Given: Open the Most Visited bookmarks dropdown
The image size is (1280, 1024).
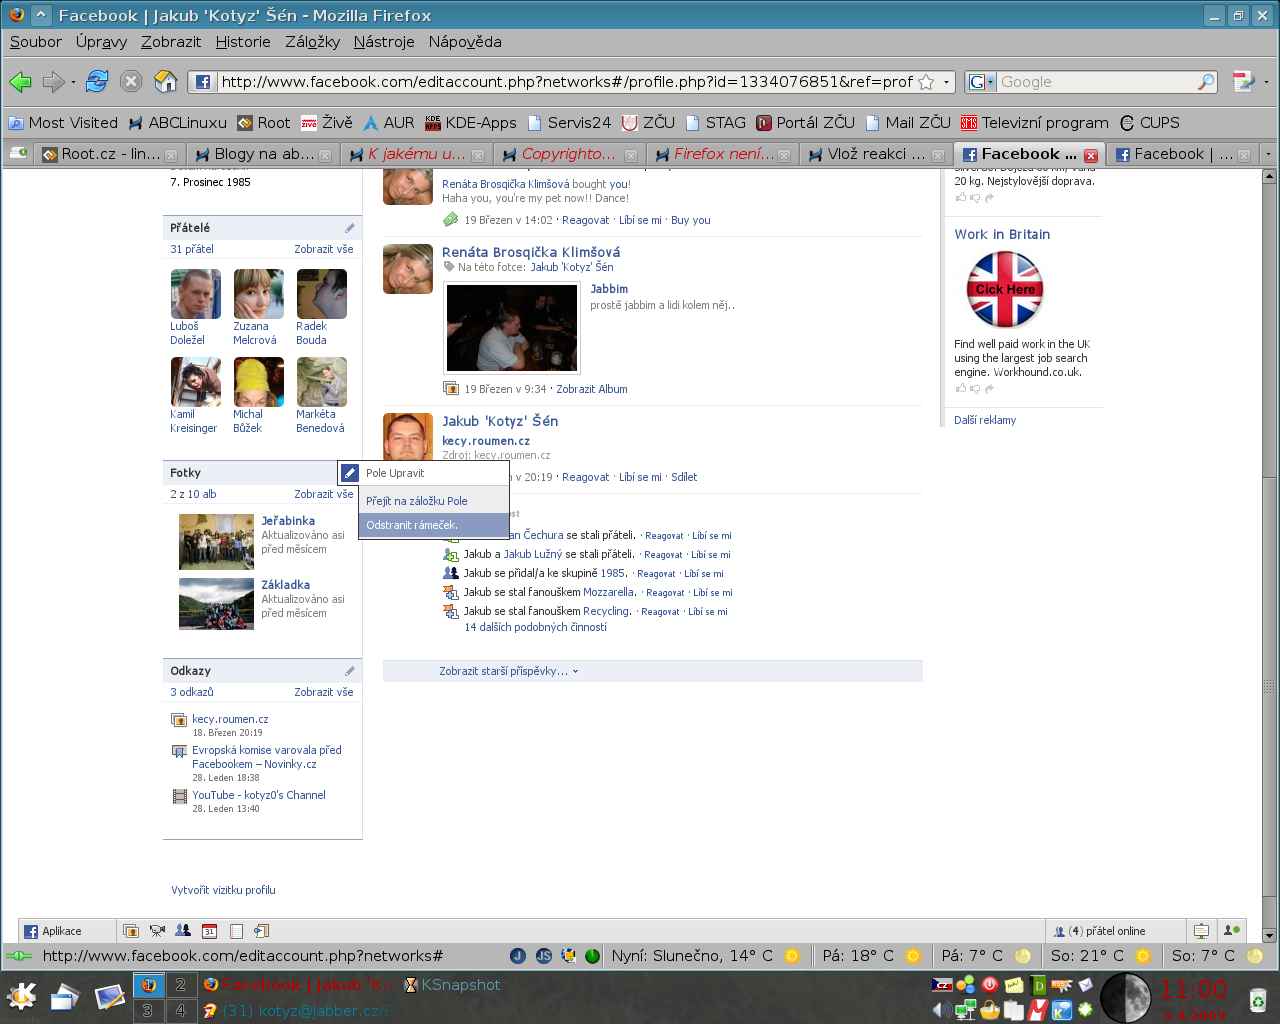Looking at the screenshot, I should click(63, 123).
